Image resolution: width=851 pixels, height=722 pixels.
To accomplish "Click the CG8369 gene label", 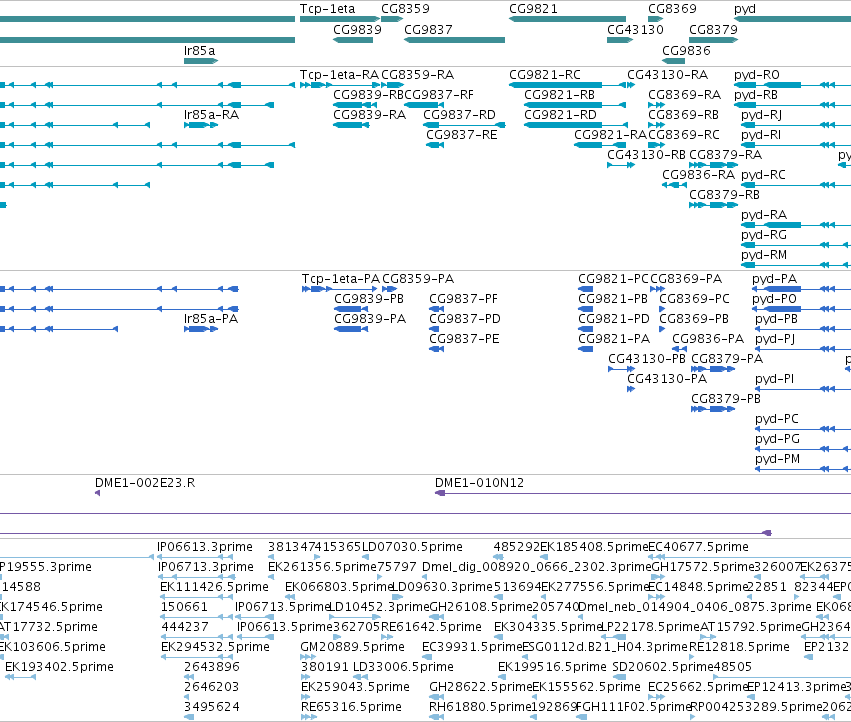I will coord(672,9).
